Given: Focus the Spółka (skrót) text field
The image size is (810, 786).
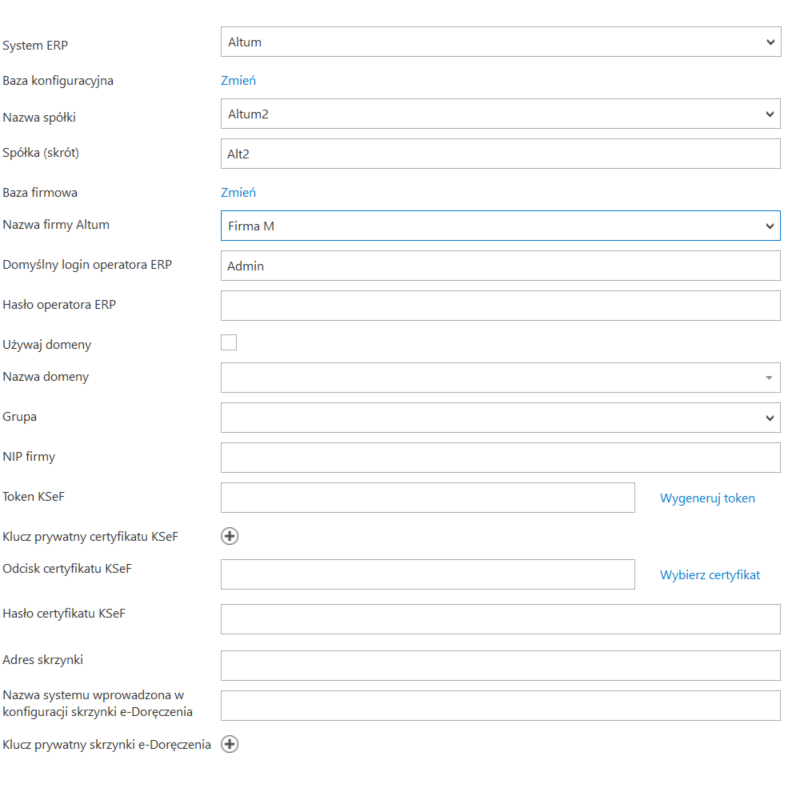Looking at the screenshot, I should (x=500, y=154).
